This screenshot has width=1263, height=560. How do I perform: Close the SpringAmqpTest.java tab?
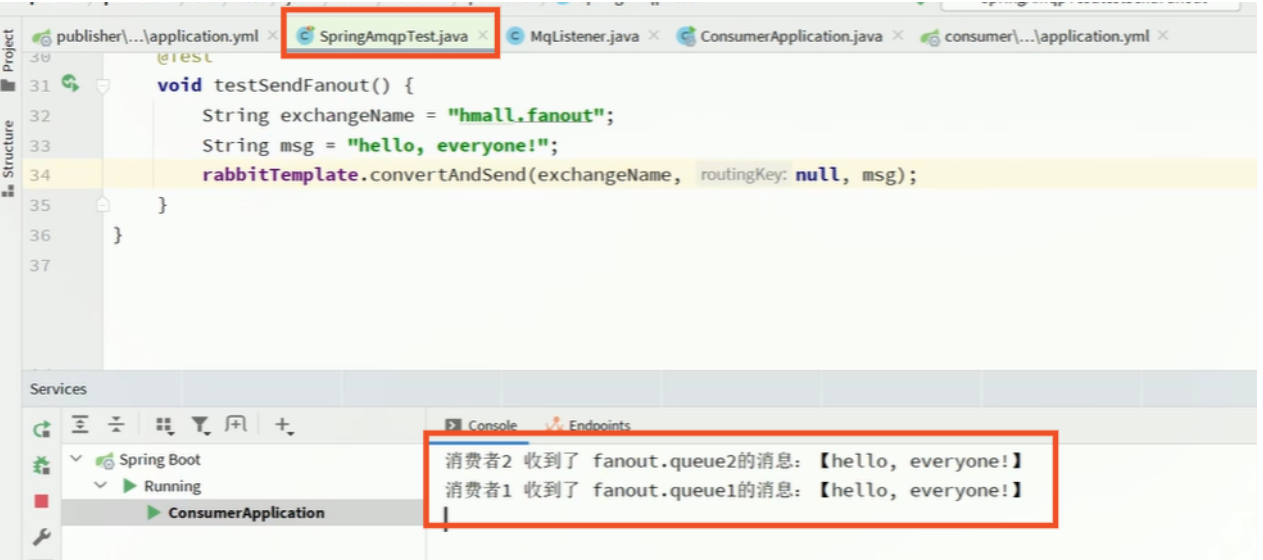483,36
